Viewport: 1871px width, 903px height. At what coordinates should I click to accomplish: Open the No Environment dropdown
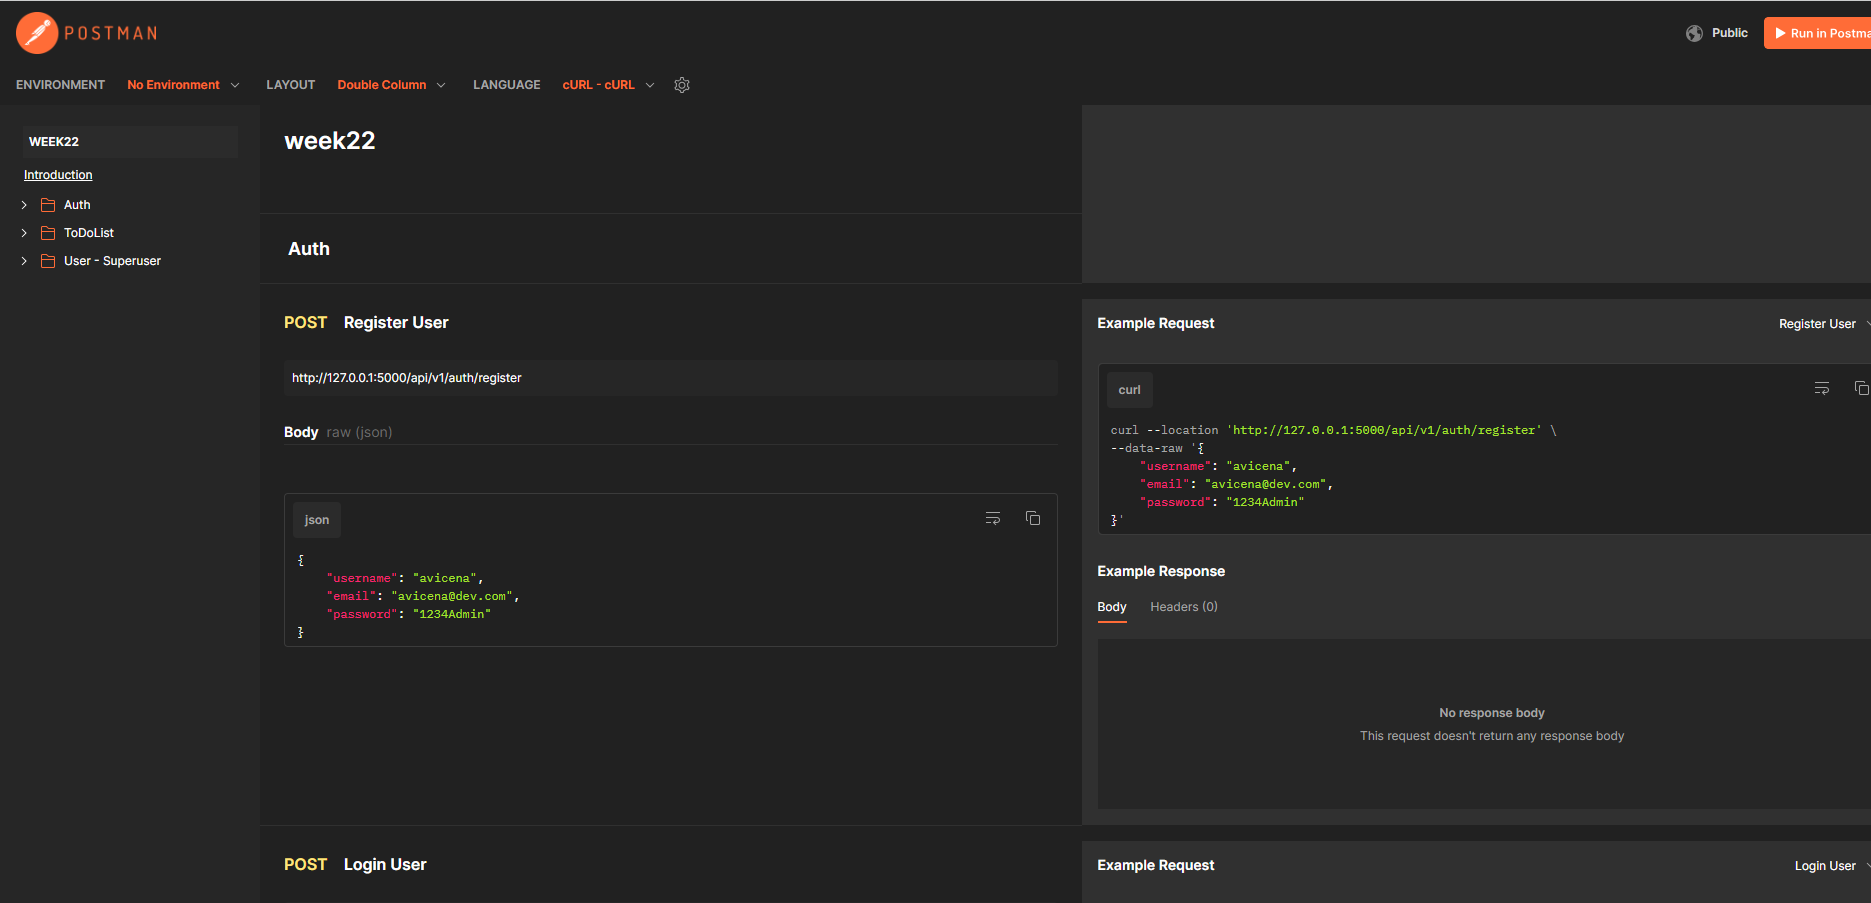[x=183, y=85]
